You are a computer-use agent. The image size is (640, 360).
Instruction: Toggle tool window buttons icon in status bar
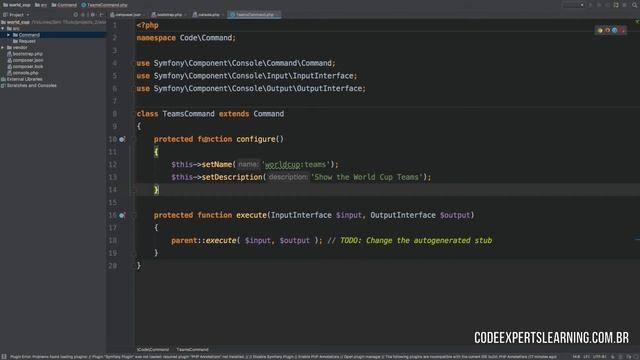click(4, 357)
